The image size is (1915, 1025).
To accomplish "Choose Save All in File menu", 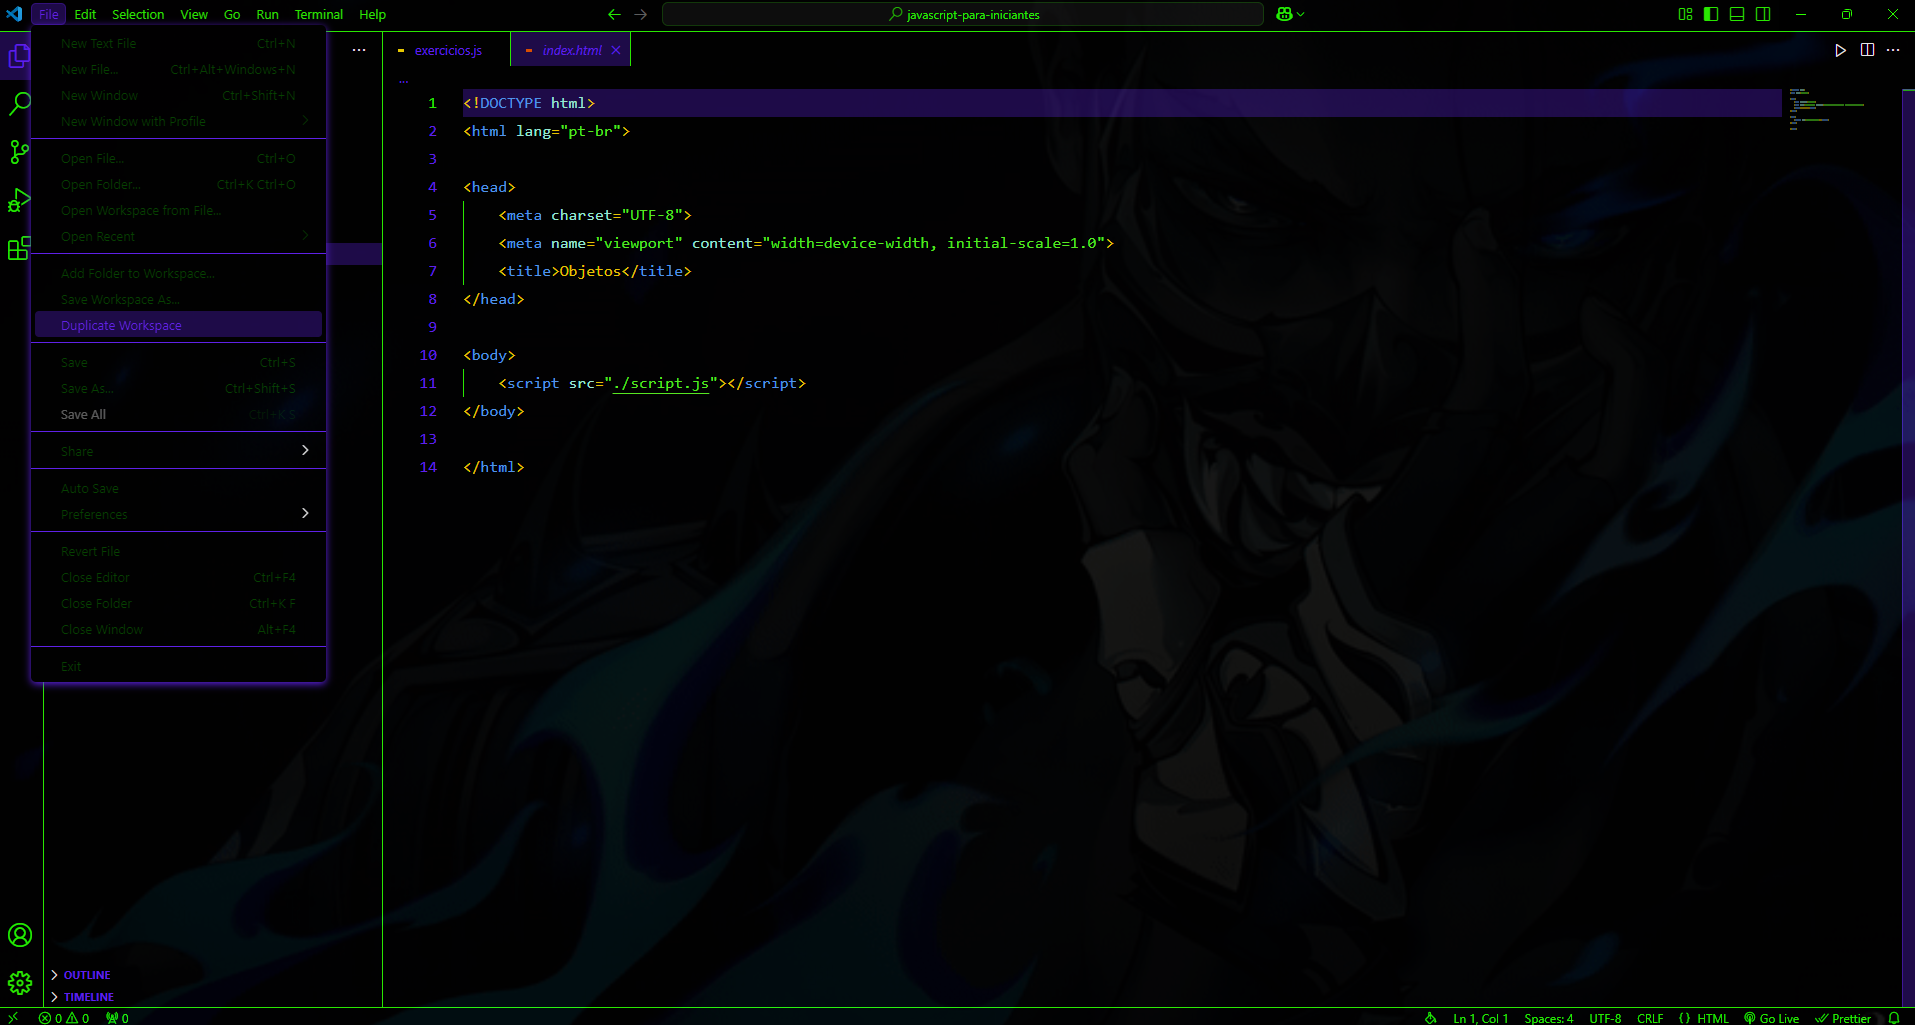I will tap(179, 414).
